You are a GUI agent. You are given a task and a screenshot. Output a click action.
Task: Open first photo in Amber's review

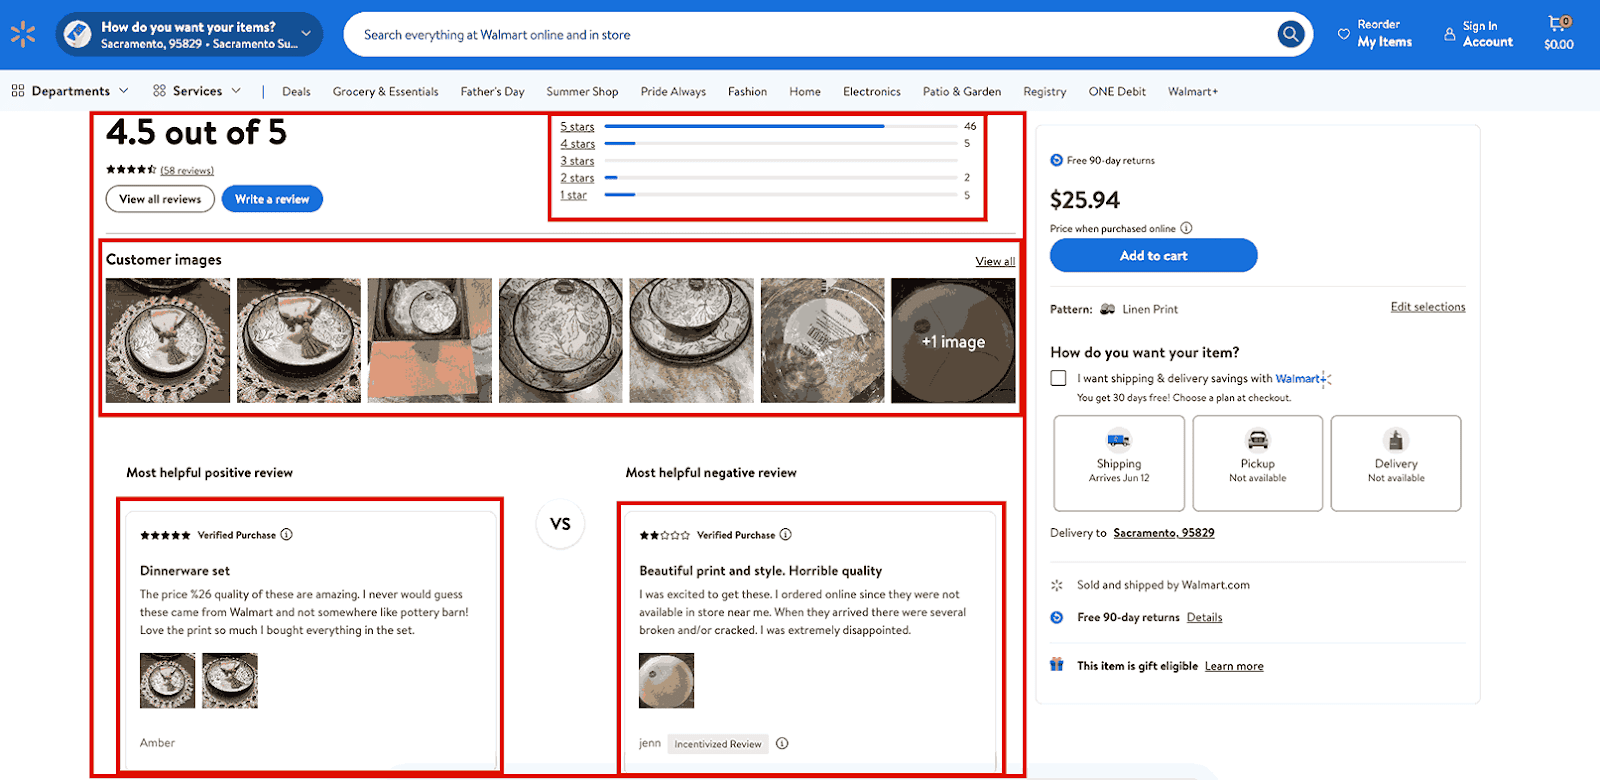[167, 680]
